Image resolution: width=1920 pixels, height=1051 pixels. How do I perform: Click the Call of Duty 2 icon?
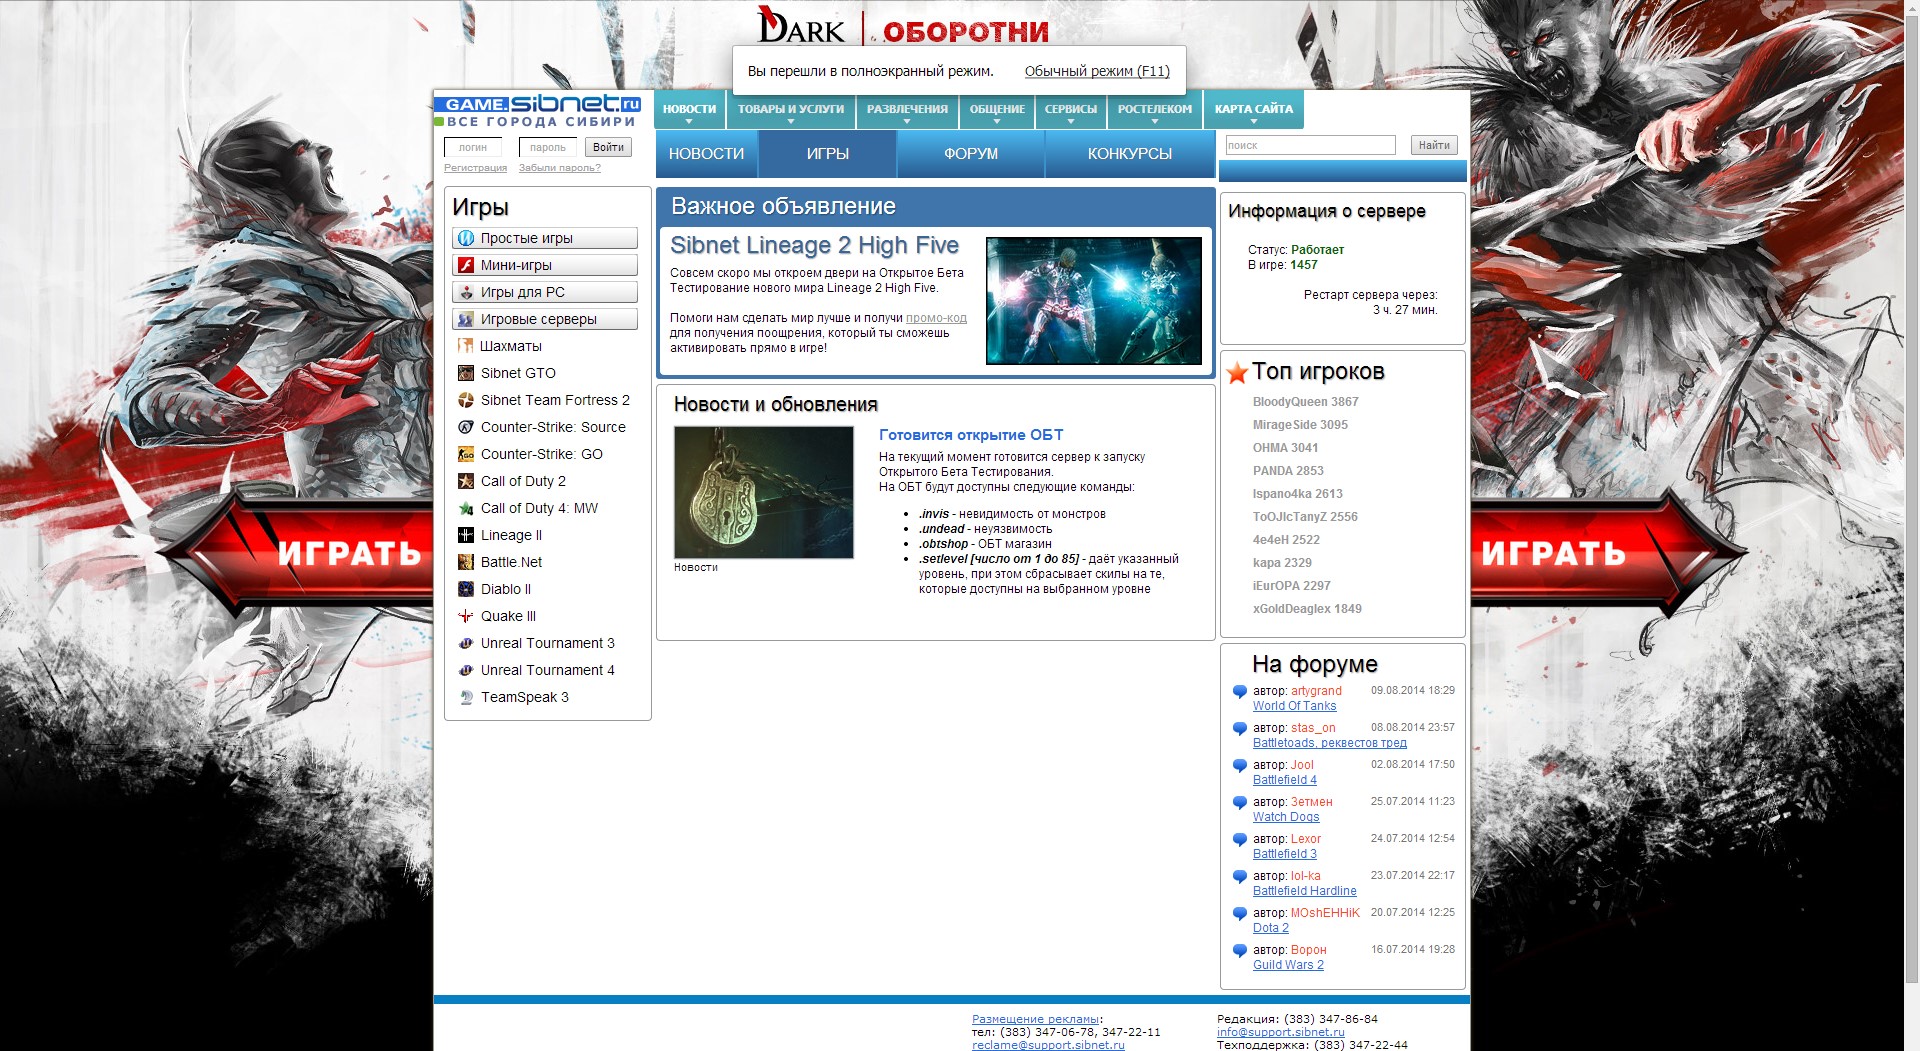point(465,481)
